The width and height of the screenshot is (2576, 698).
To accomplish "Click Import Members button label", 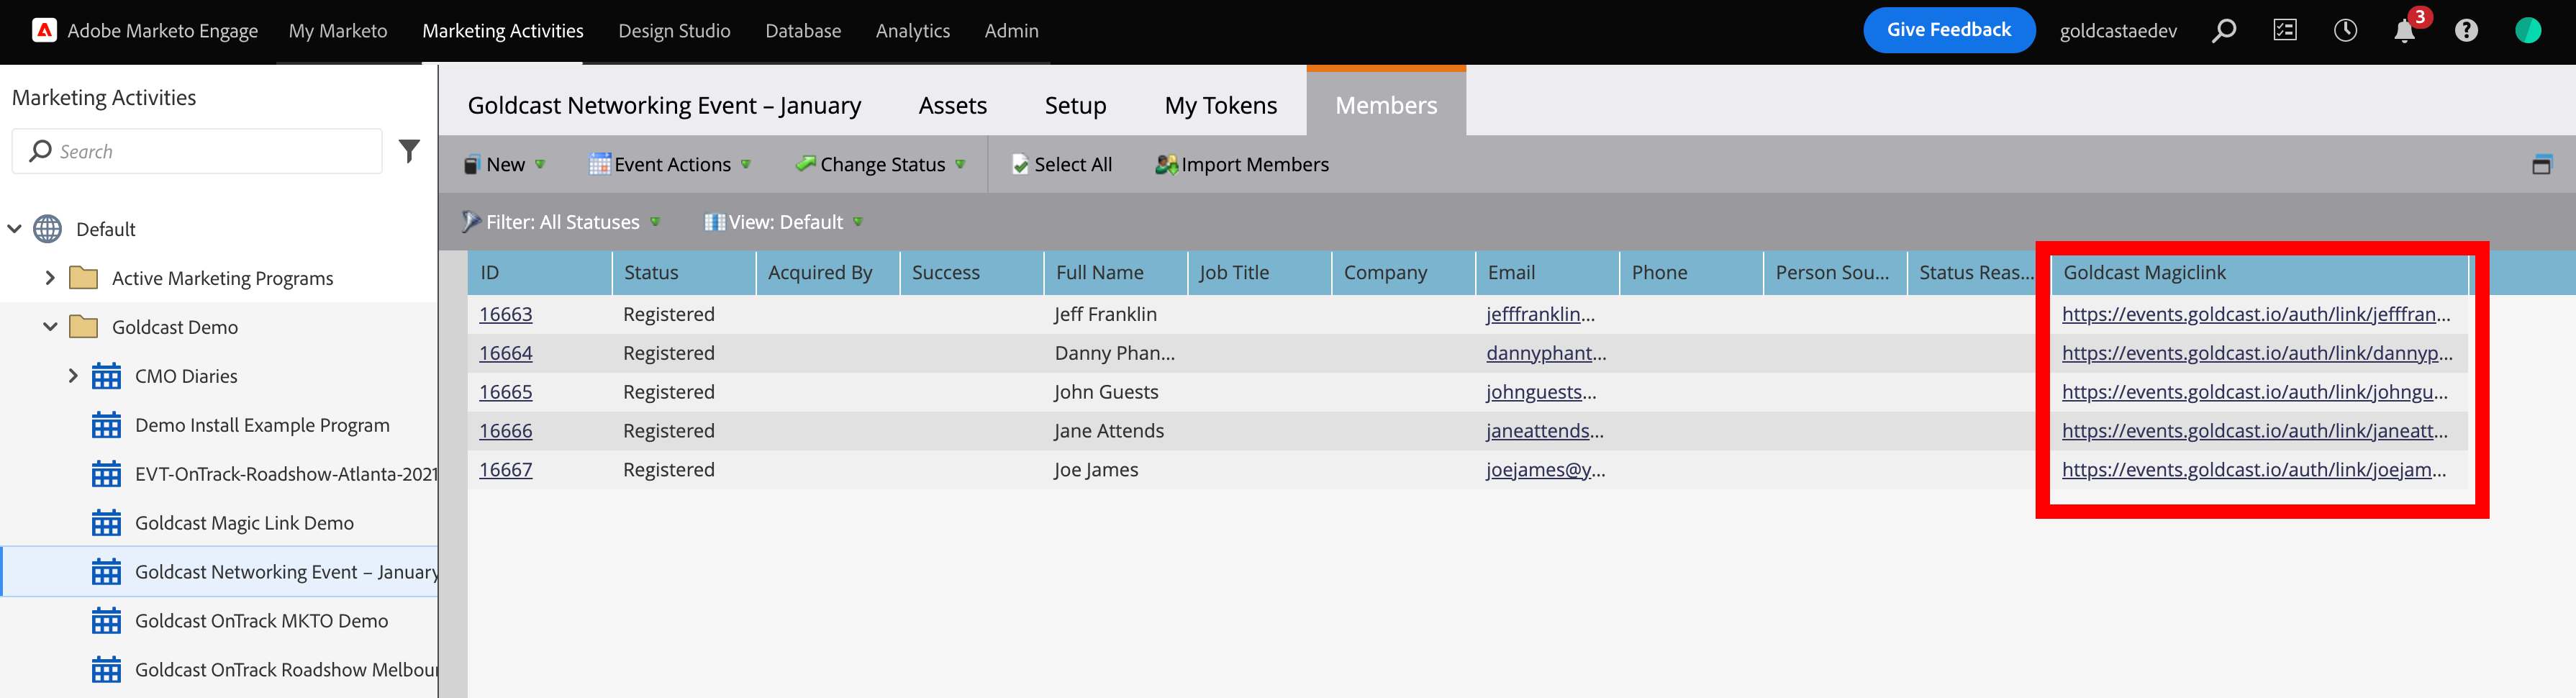I will point(1255,165).
